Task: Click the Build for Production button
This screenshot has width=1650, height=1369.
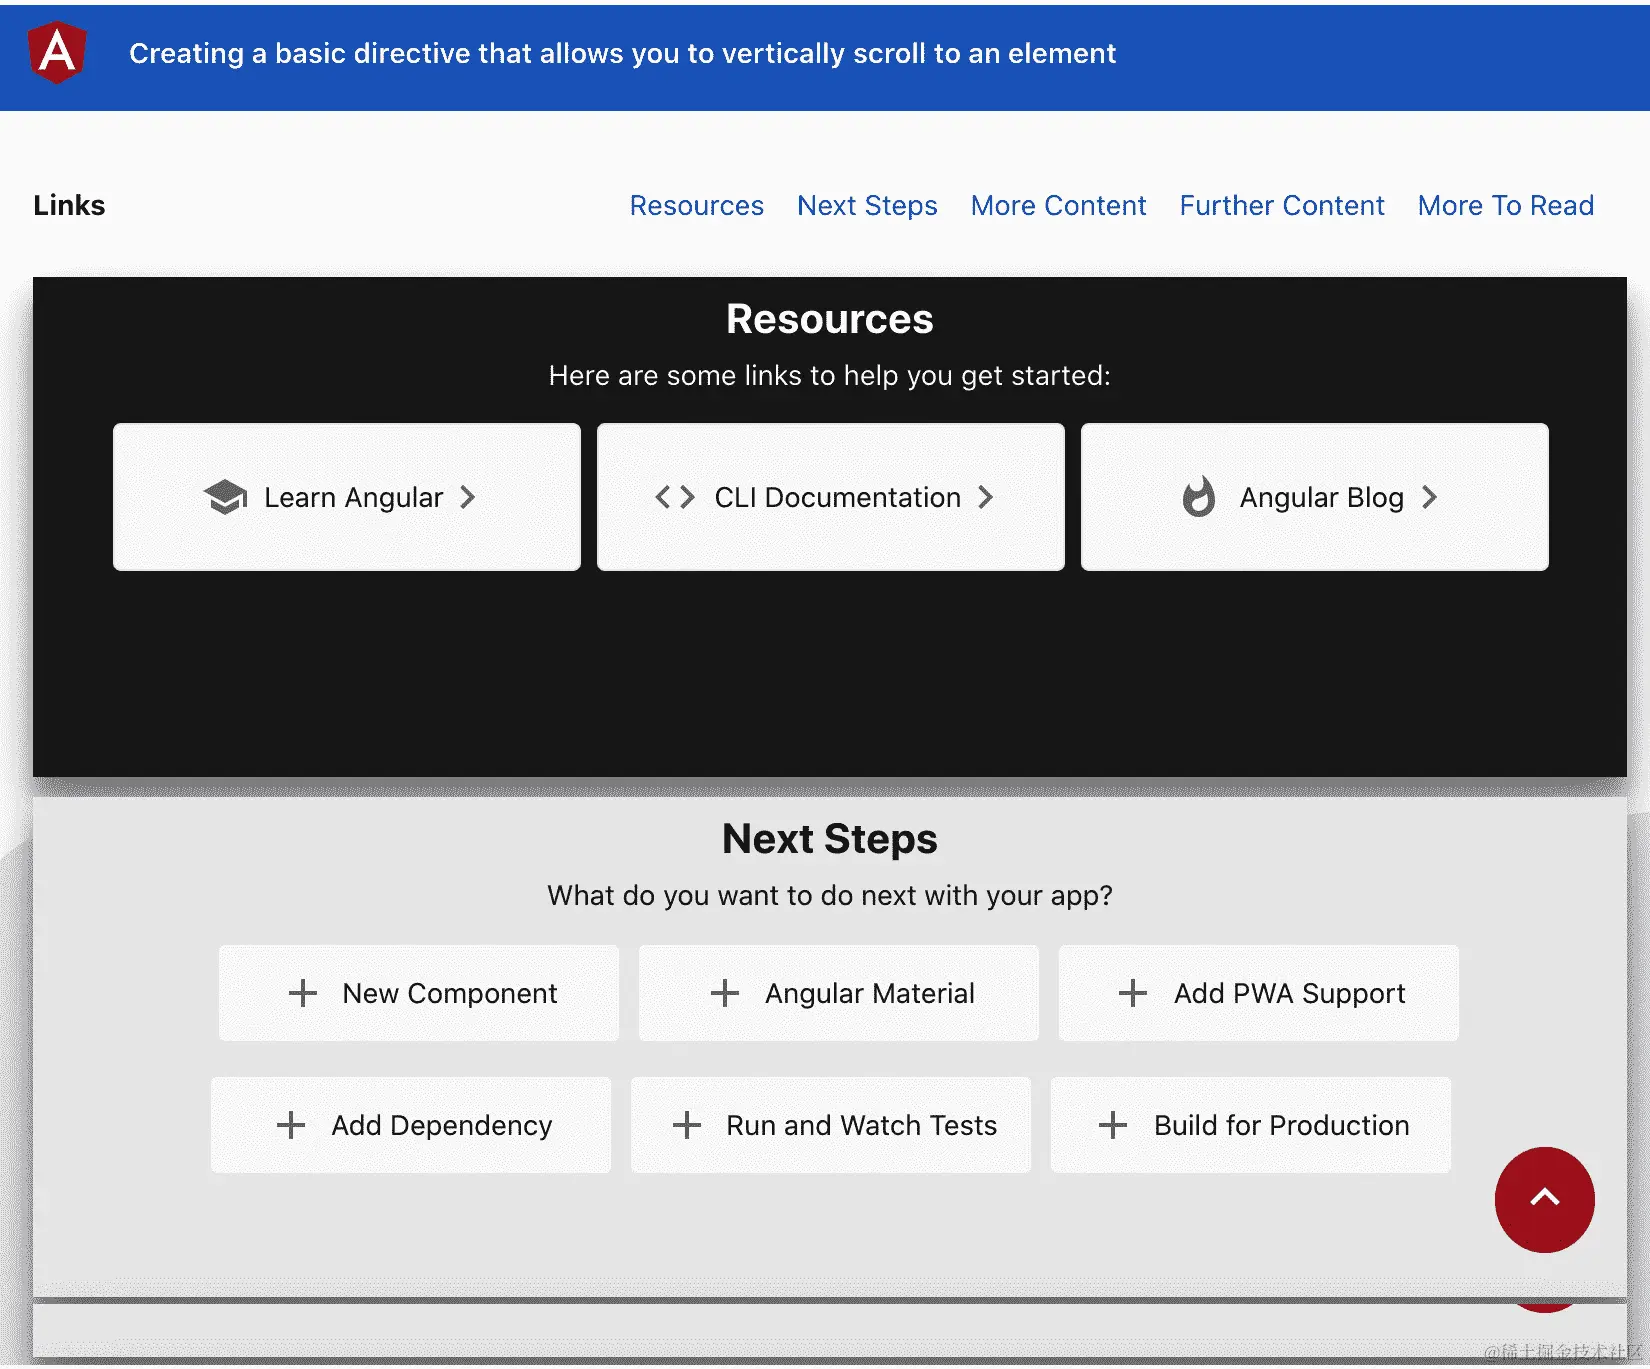Action: [1250, 1125]
